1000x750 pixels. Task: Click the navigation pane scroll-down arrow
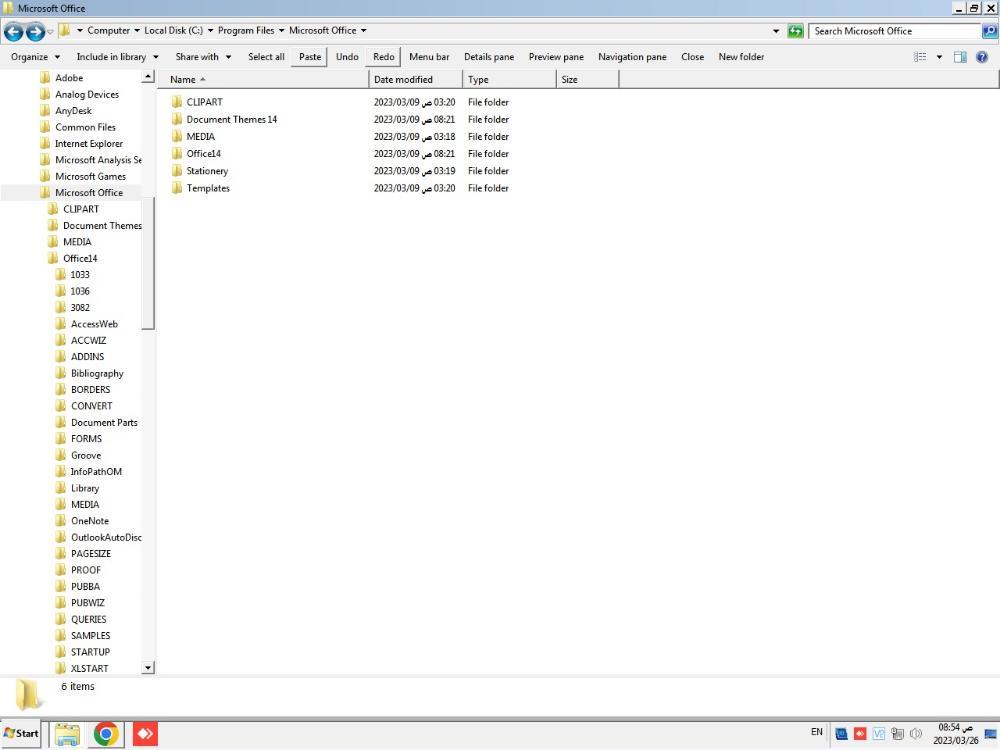148,668
